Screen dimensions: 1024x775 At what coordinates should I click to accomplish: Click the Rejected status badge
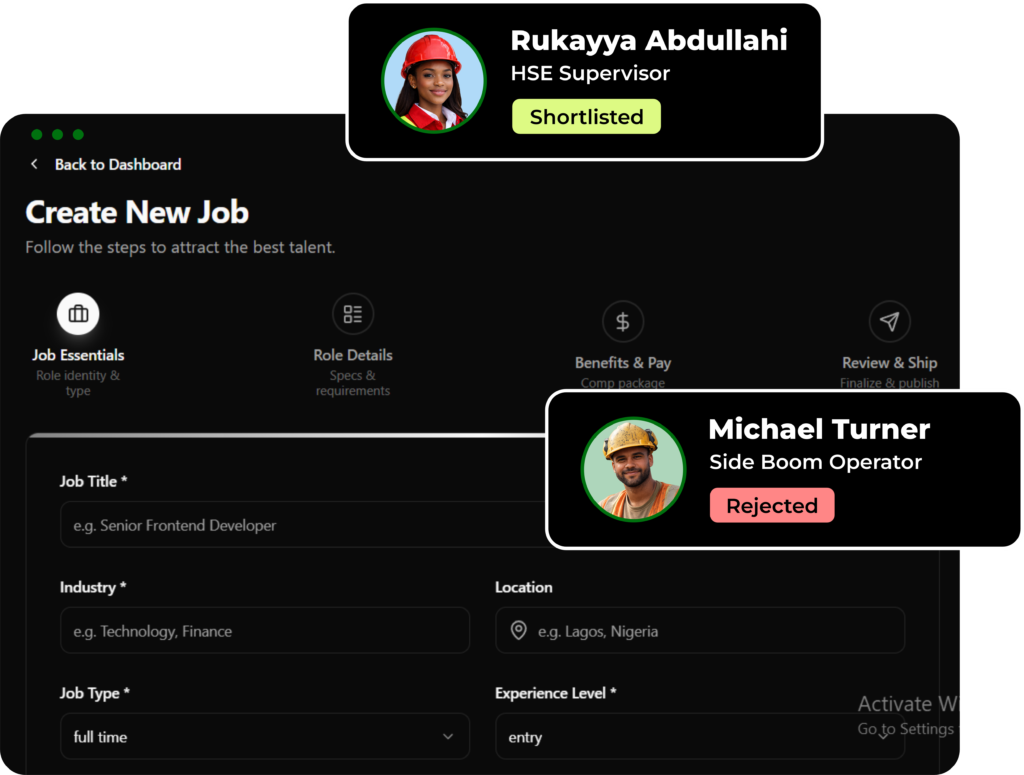(x=772, y=506)
